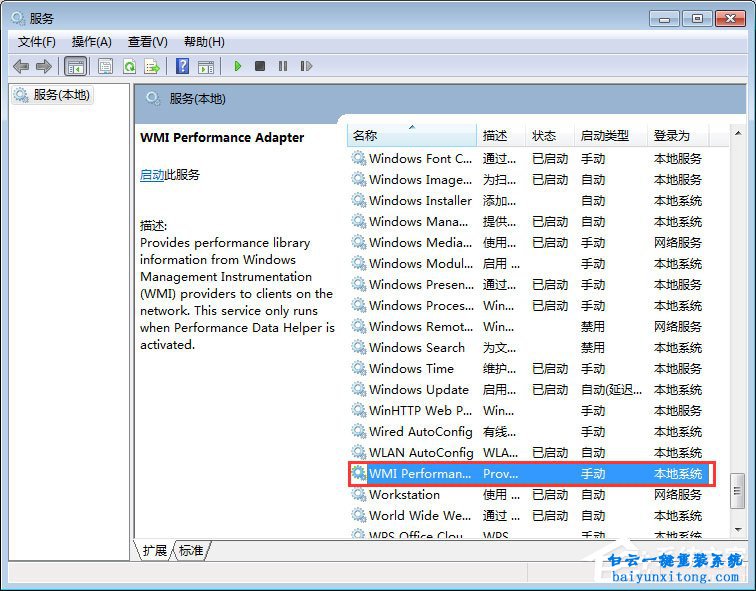This screenshot has height=591, width=756.
Task: Open the 文件(F) menu
Action: [37, 41]
